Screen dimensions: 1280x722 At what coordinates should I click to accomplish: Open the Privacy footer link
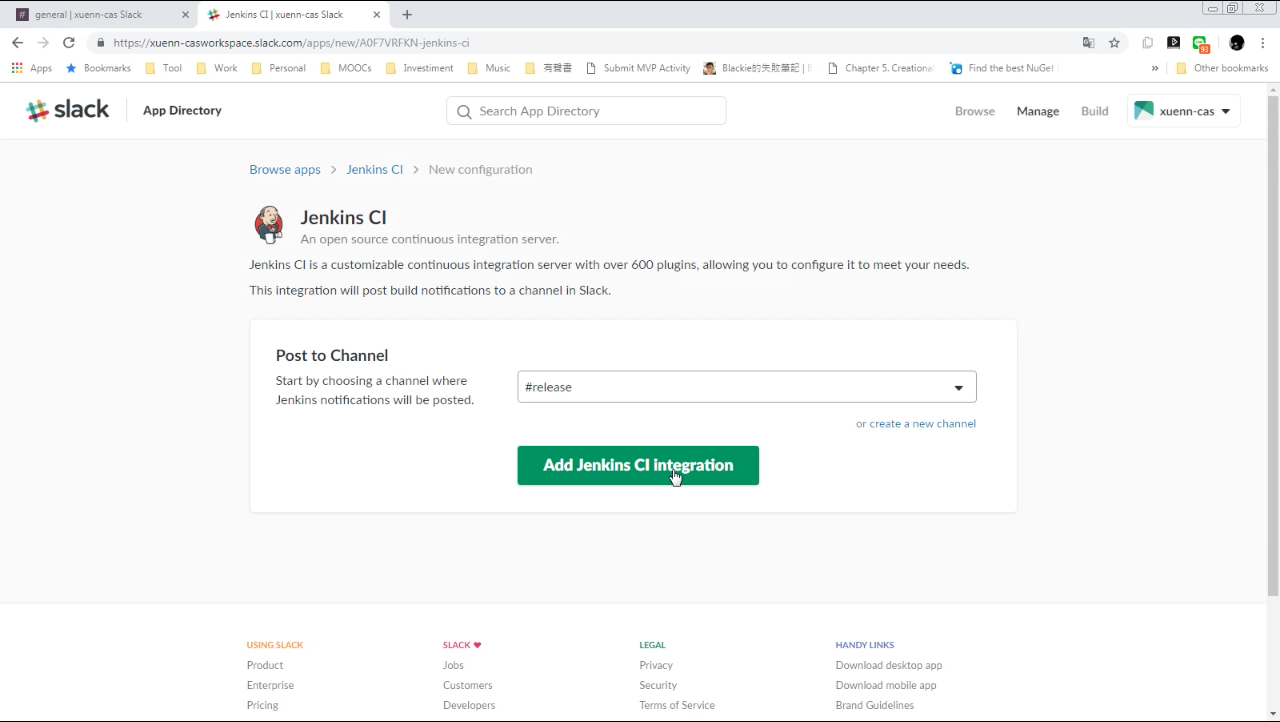pyautogui.click(x=656, y=665)
